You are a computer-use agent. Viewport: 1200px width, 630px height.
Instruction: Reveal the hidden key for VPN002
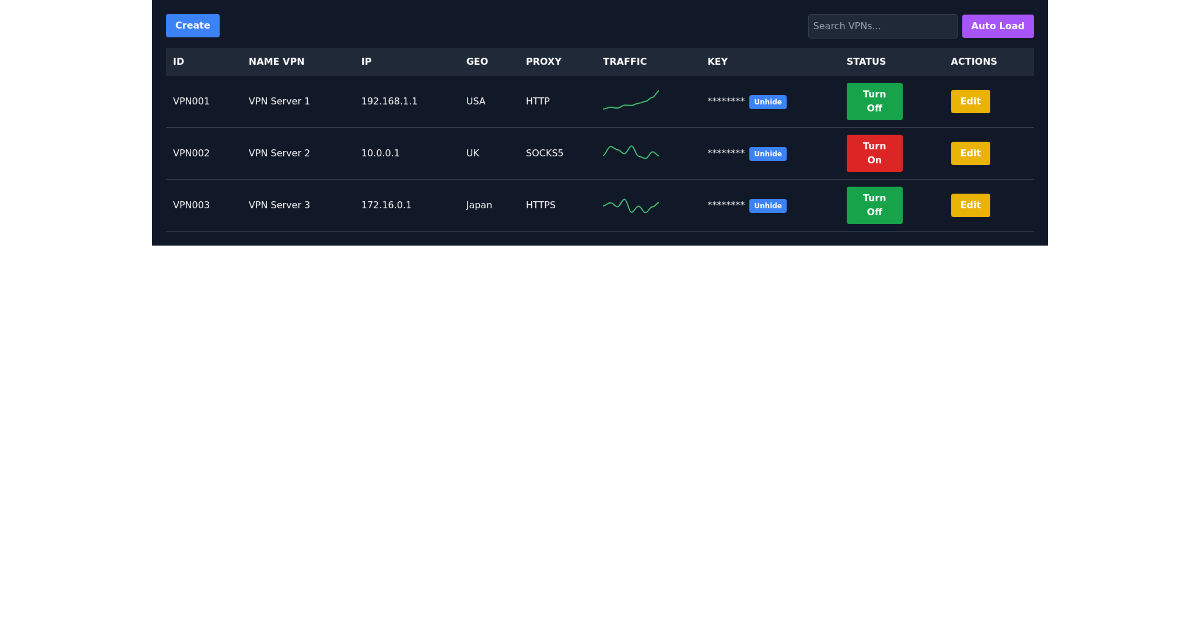point(767,154)
